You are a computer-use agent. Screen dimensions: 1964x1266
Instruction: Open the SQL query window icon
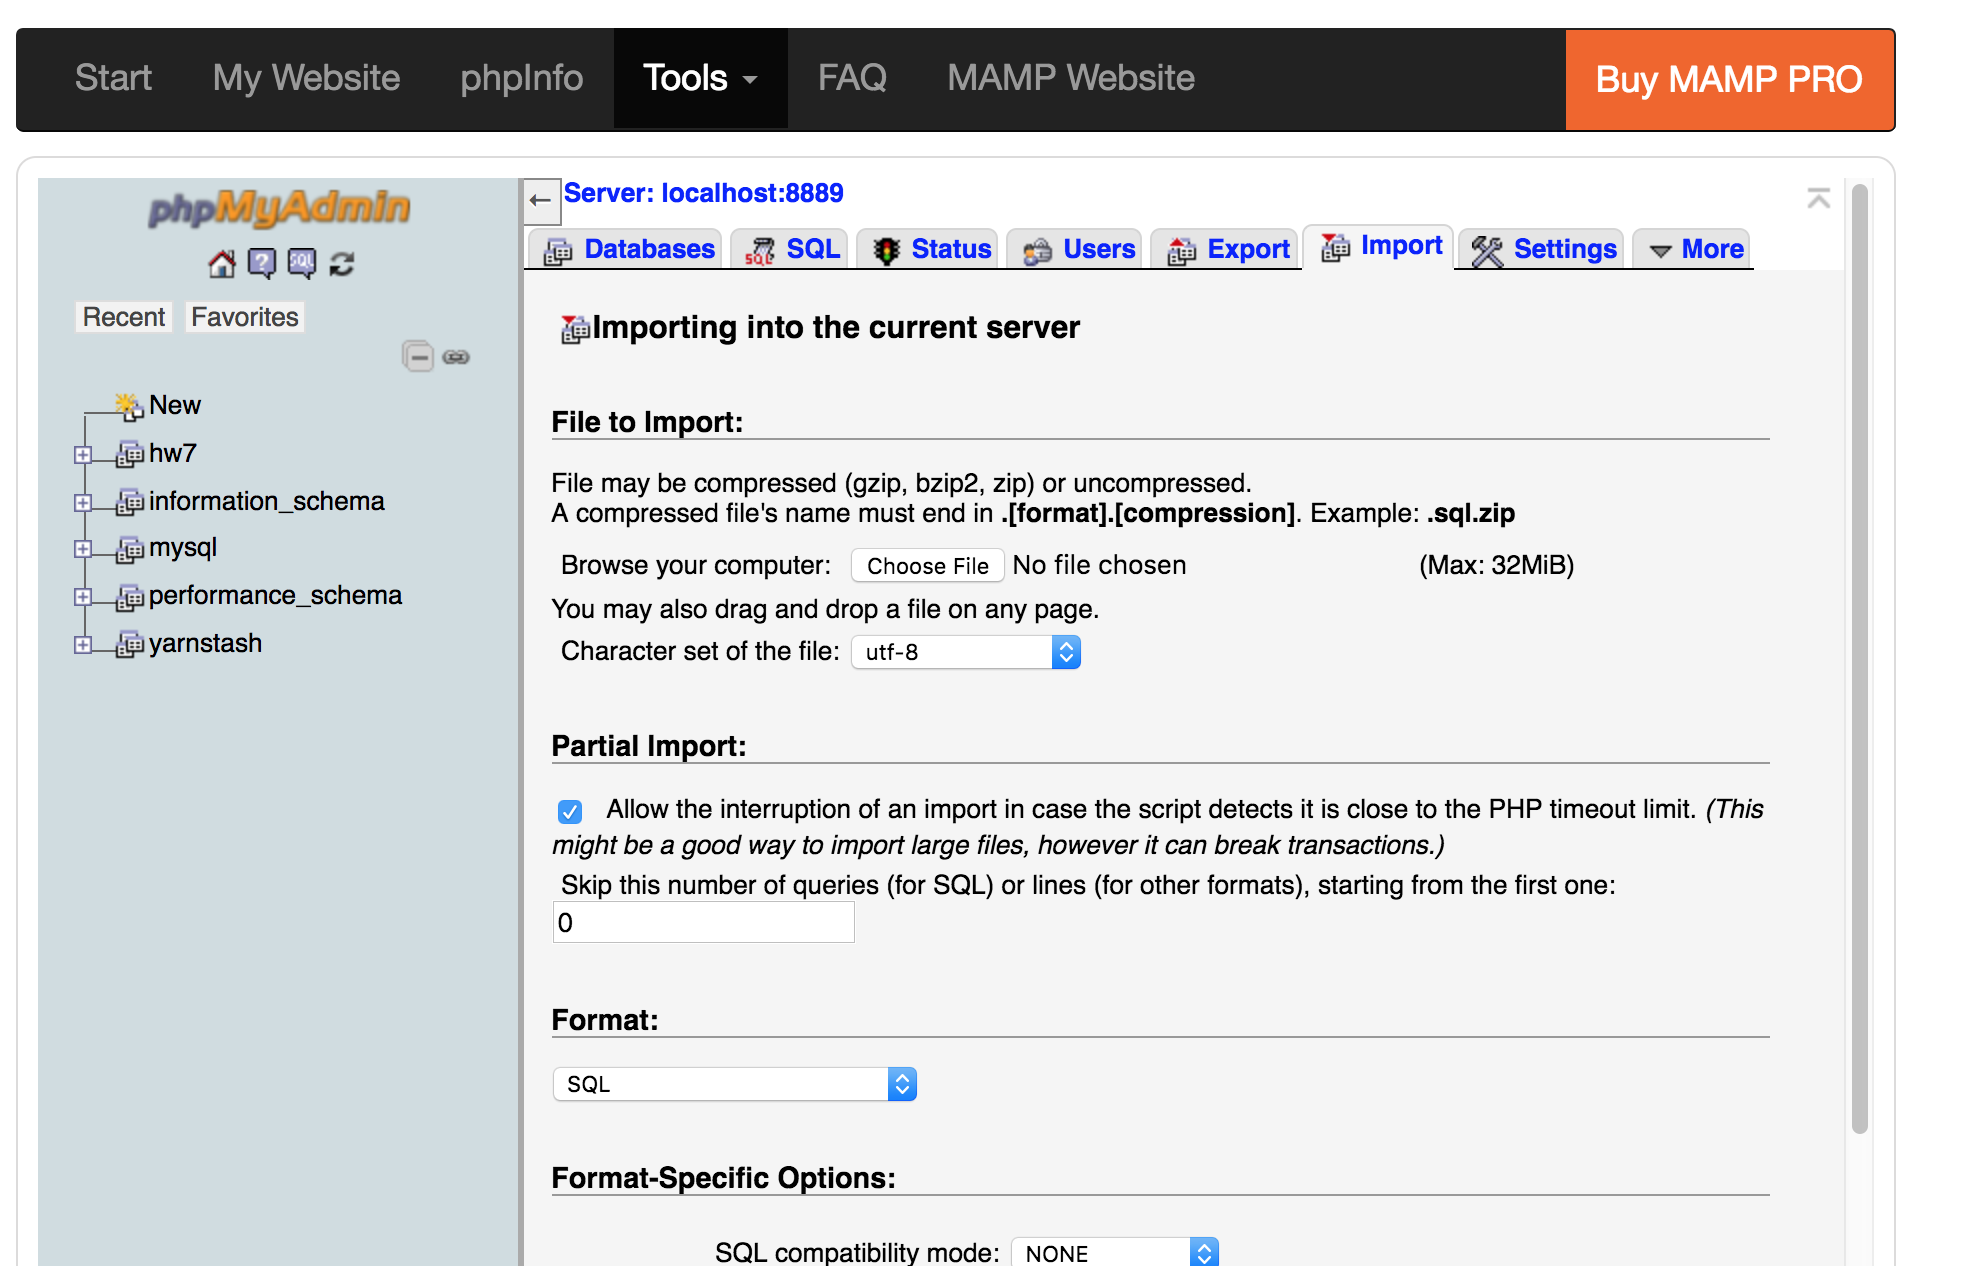(x=301, y=264)
